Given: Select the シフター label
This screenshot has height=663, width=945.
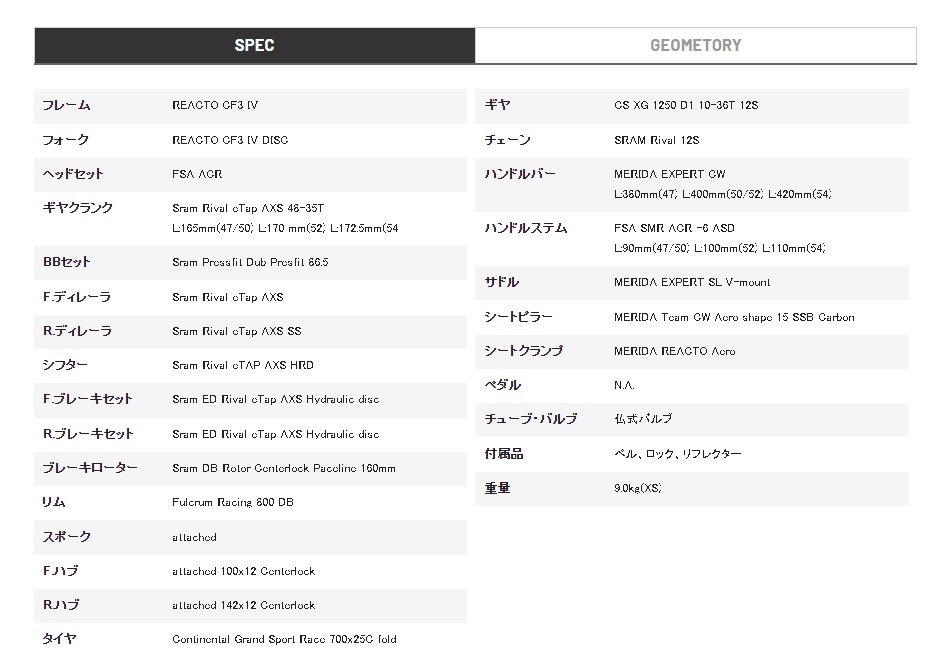Looking at the screenshot, I should [65, 365].
